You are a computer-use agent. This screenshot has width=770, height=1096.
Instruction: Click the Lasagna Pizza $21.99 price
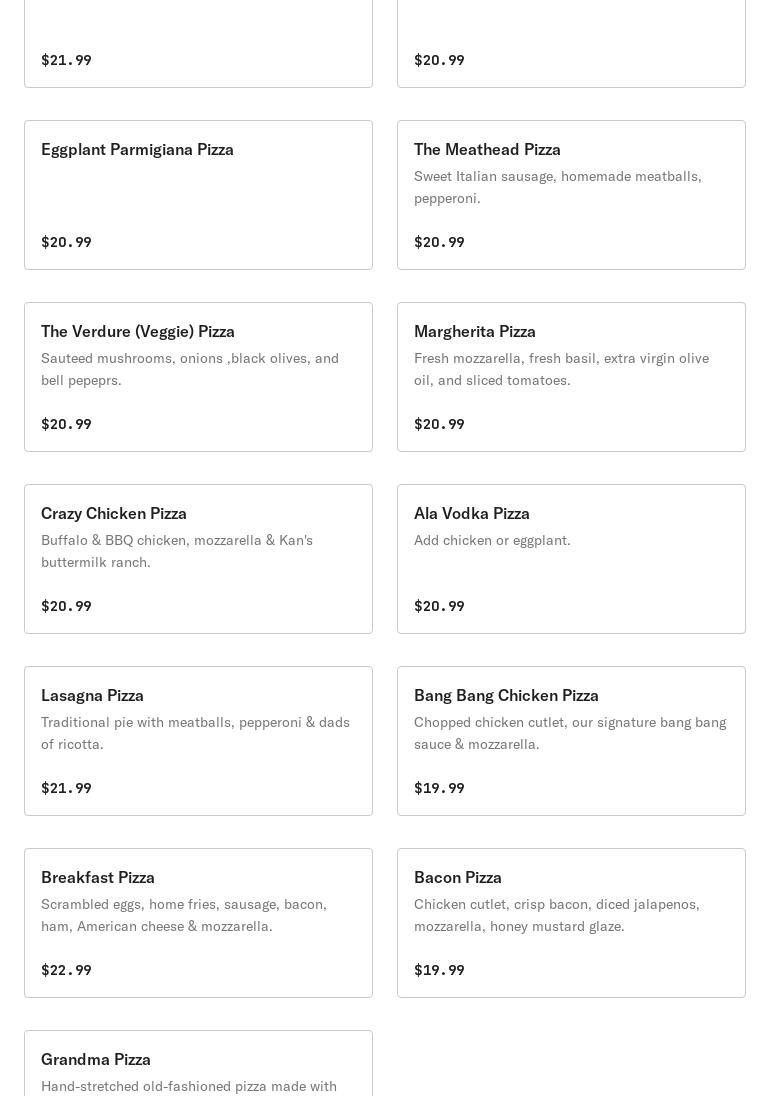(66, 788)
